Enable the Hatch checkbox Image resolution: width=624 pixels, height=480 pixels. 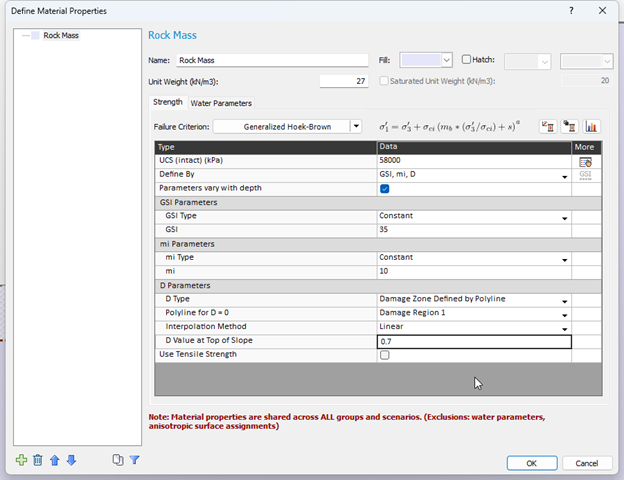click(x=466, y=60)
